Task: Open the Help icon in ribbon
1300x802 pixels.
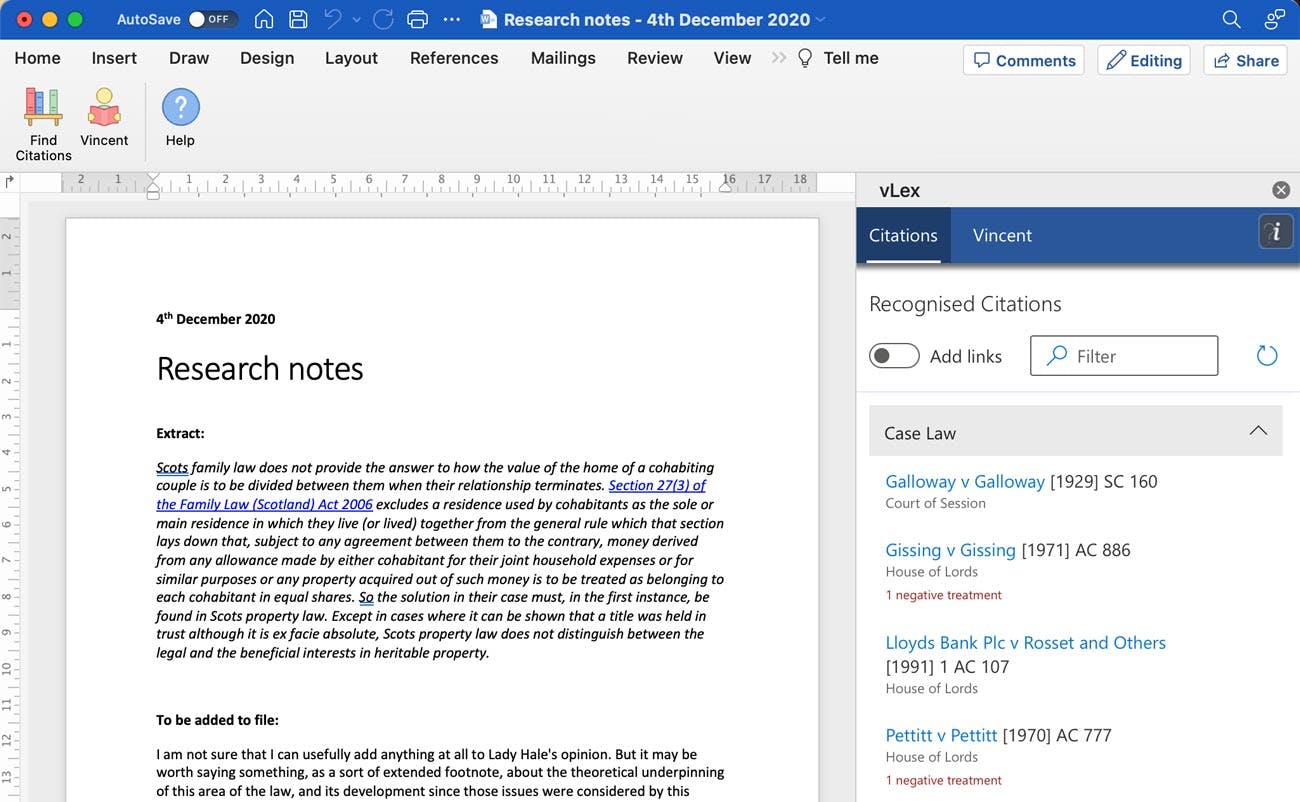Action: (x=180, y=118)
